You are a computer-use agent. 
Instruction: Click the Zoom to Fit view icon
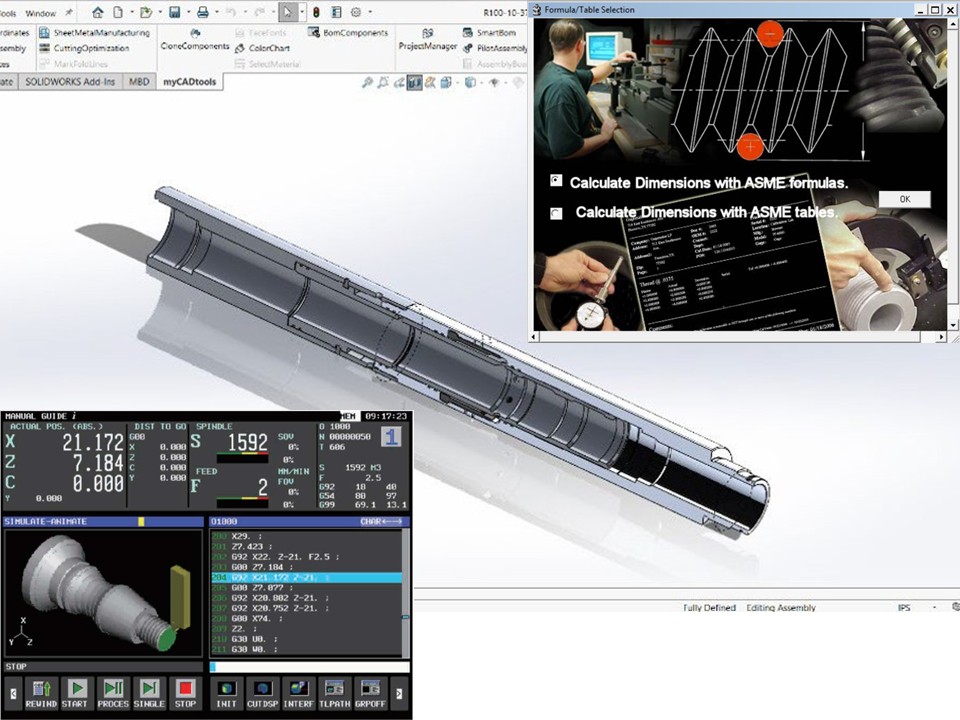(367, 82)
